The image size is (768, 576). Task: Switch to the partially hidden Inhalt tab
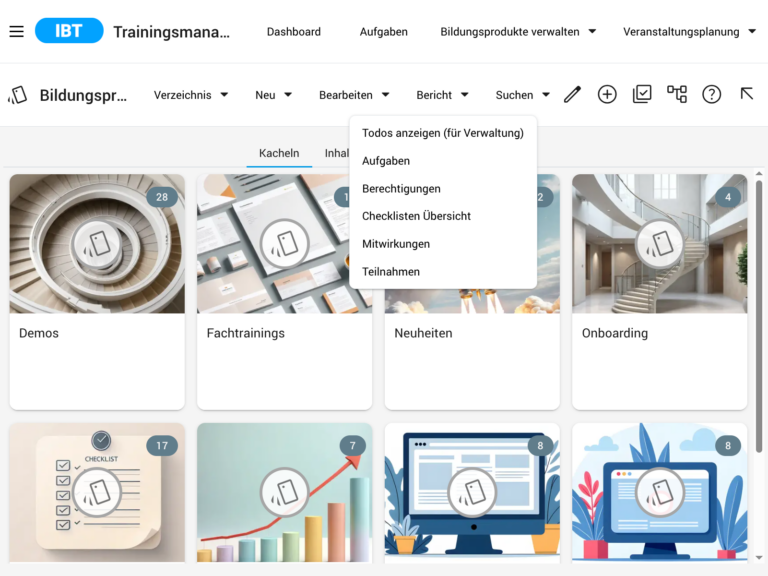[x=336, y=153]
